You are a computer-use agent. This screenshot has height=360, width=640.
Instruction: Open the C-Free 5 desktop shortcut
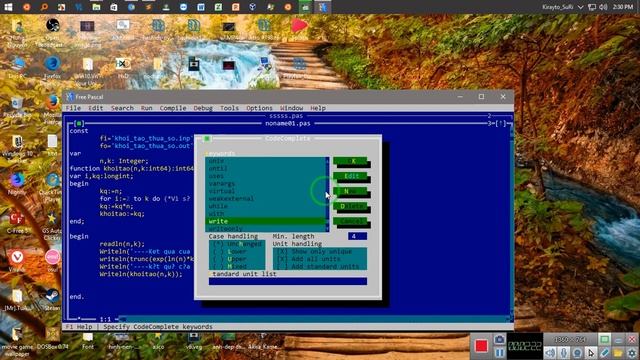pos(17,222)
